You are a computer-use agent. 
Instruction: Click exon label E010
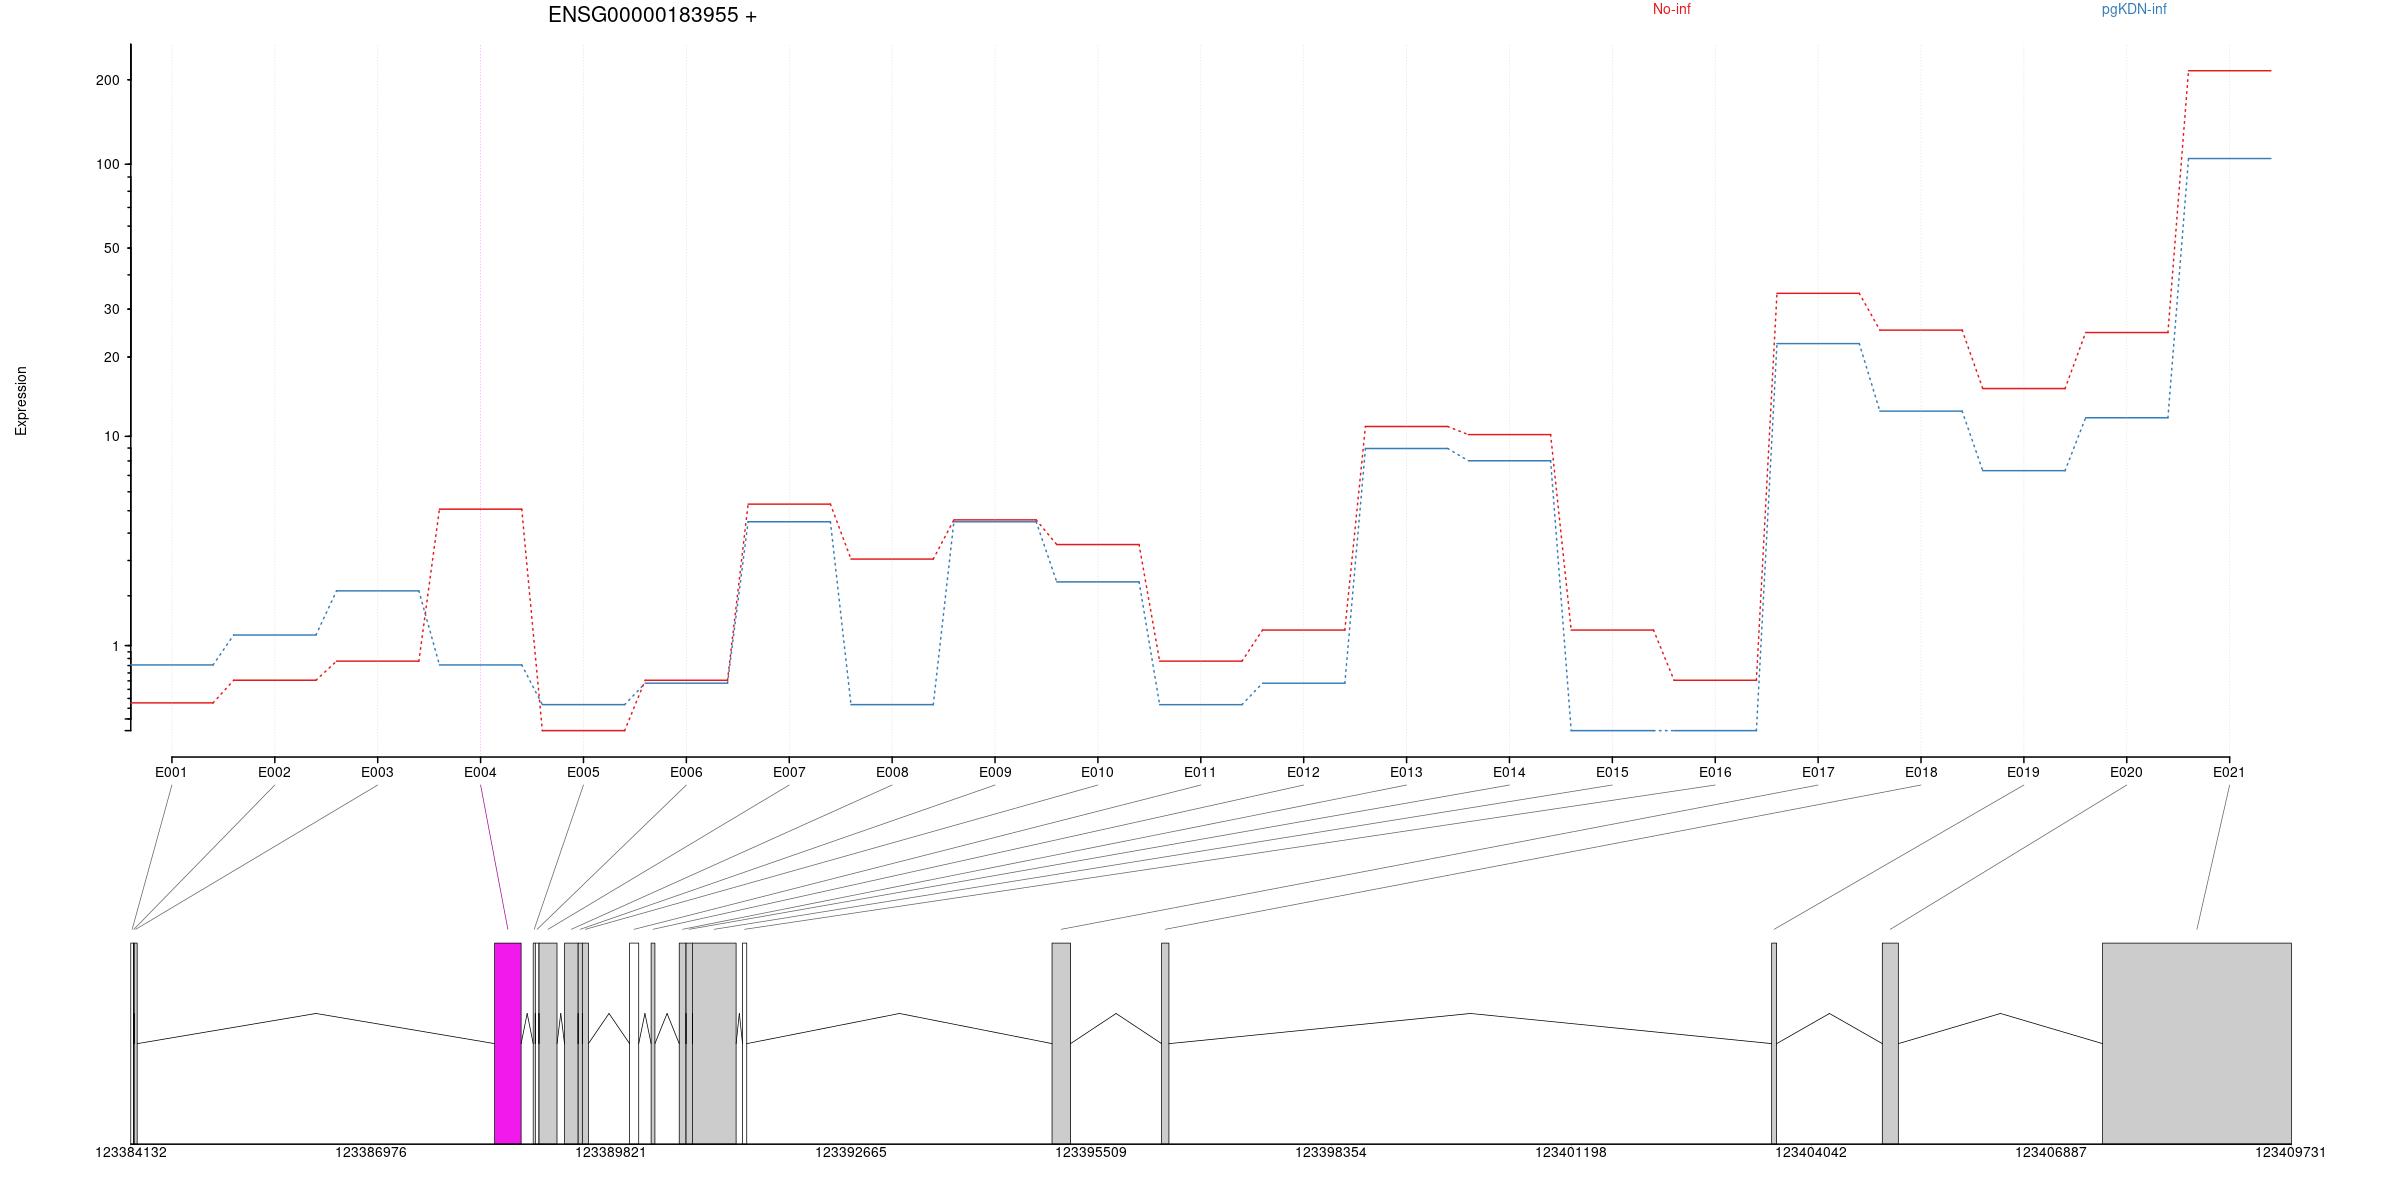click(x=1097, y=772)
